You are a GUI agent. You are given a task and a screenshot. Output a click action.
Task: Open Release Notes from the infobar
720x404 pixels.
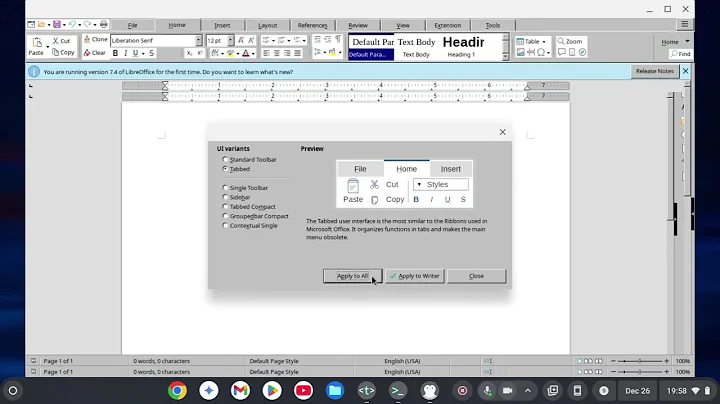[654, 71]
